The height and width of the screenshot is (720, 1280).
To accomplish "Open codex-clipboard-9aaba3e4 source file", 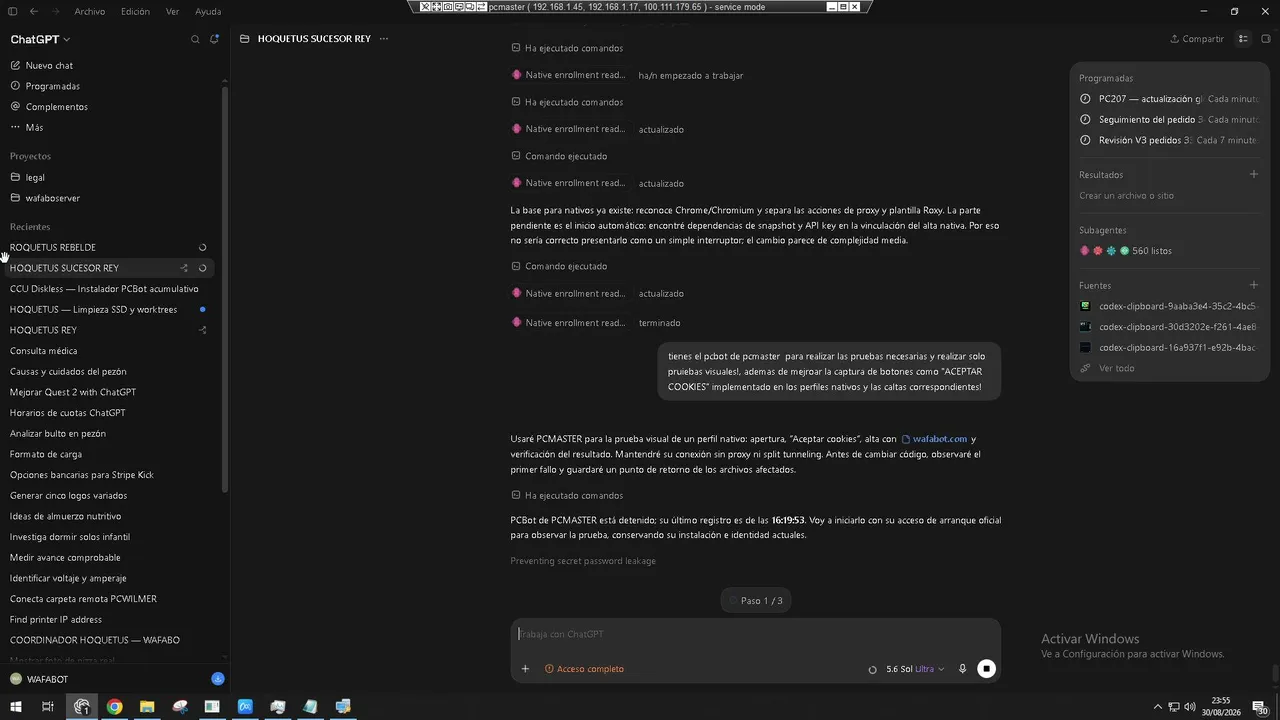I will click(1169, 306).
